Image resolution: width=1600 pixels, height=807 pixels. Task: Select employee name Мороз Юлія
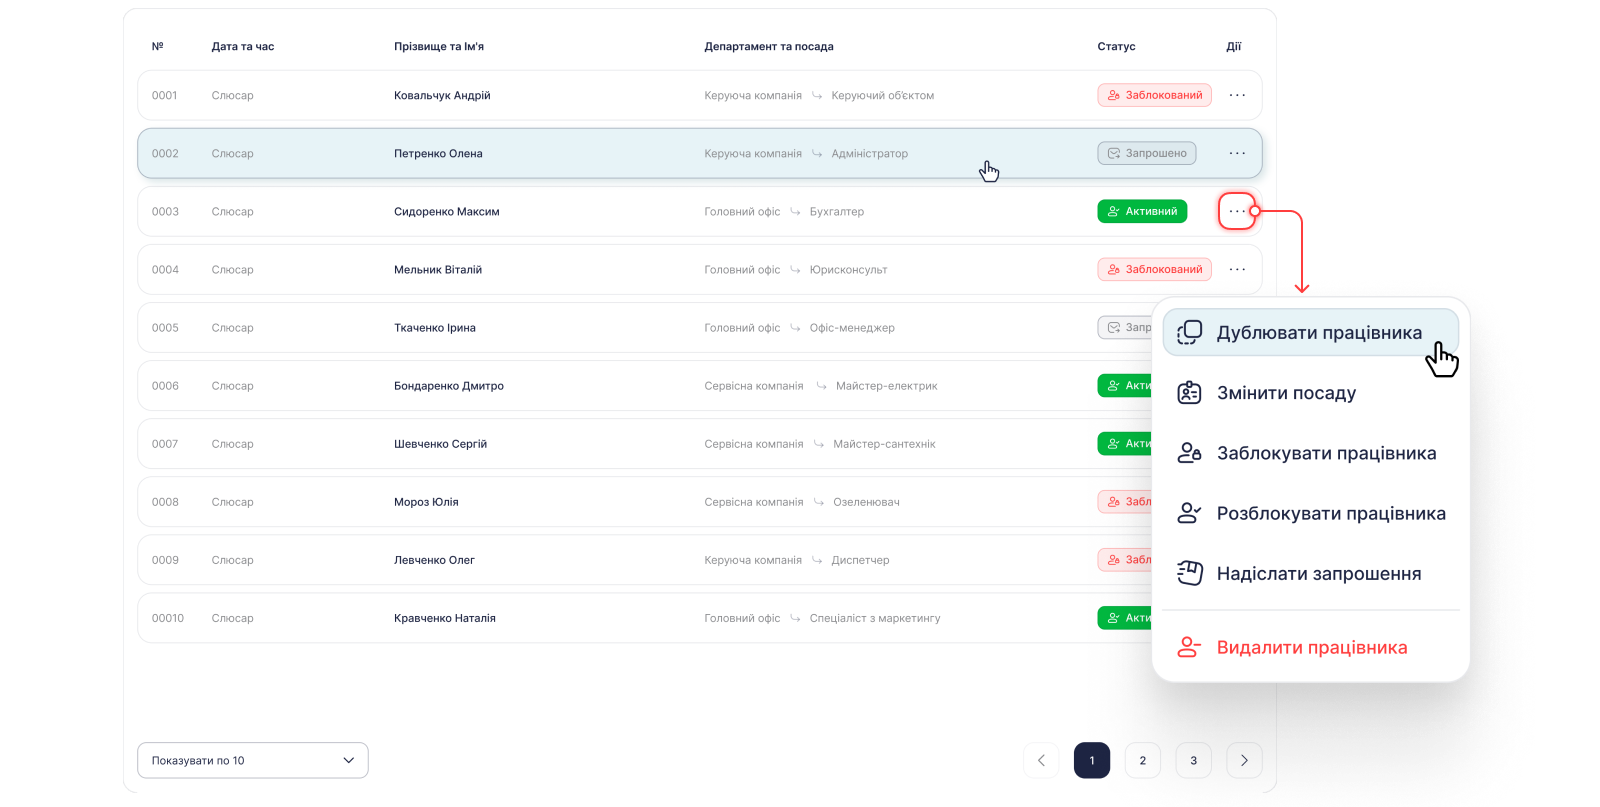point(426,502)
